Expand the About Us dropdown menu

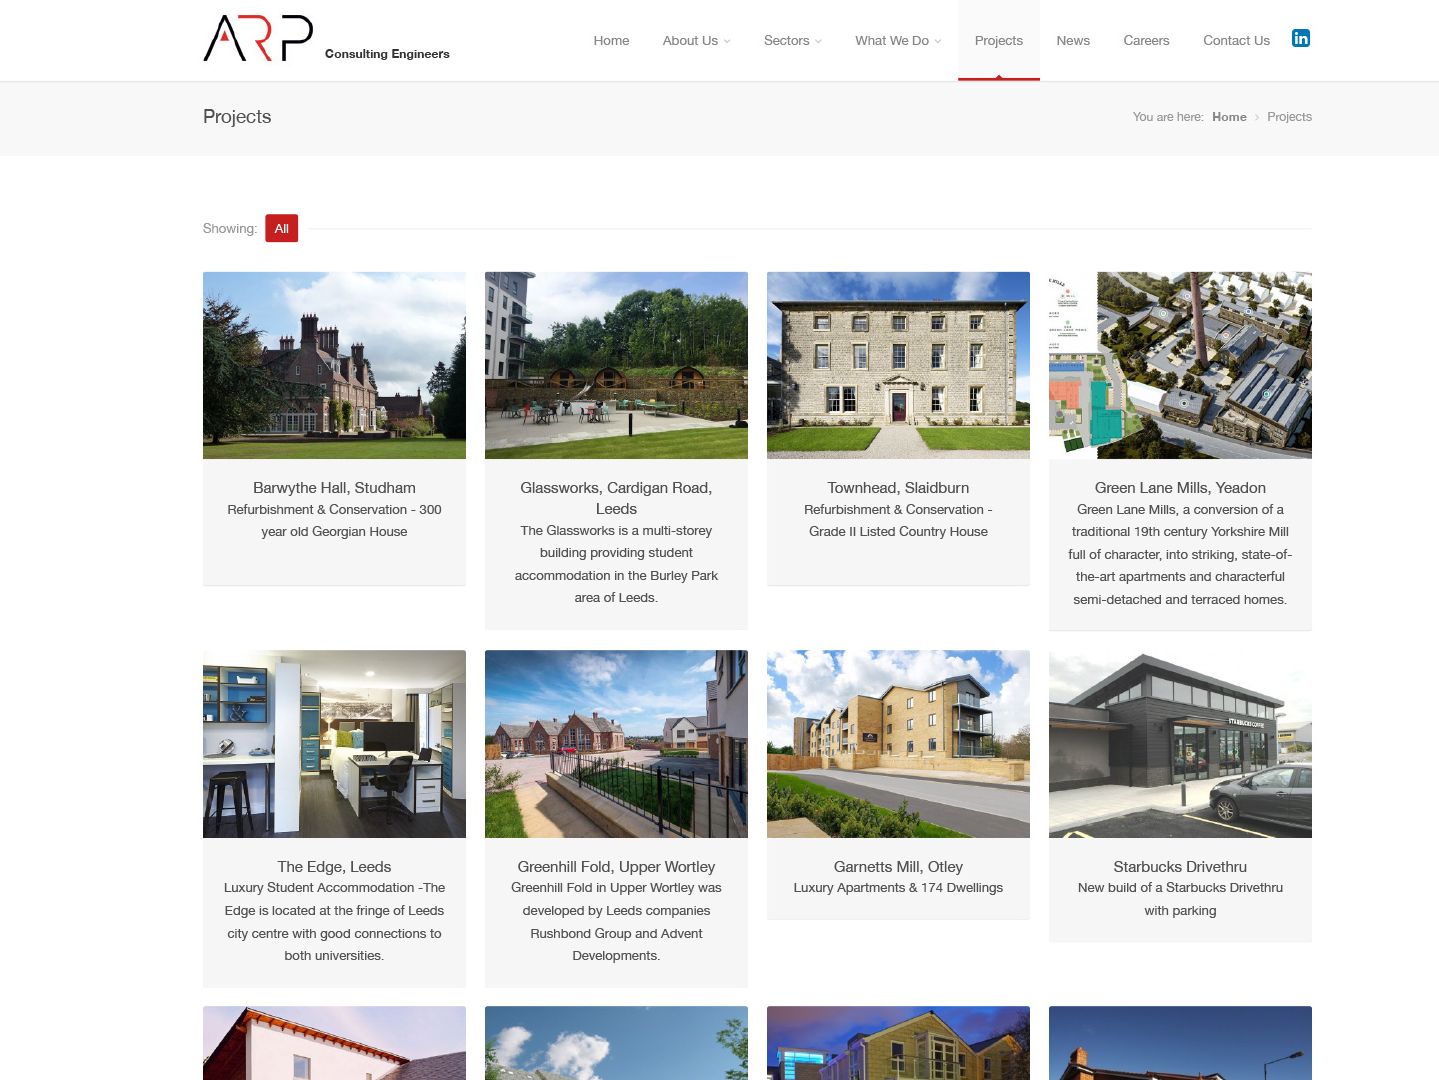(696, 41)
